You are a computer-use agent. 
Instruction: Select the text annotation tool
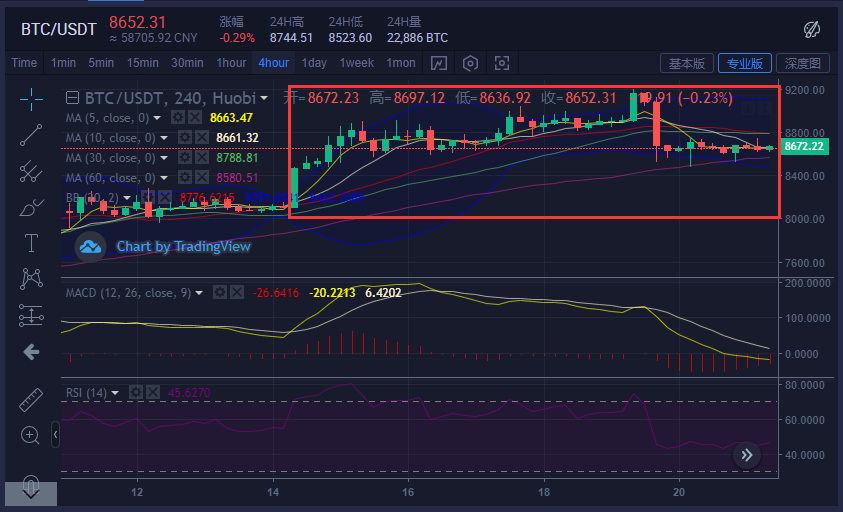(x=31, y=243)
